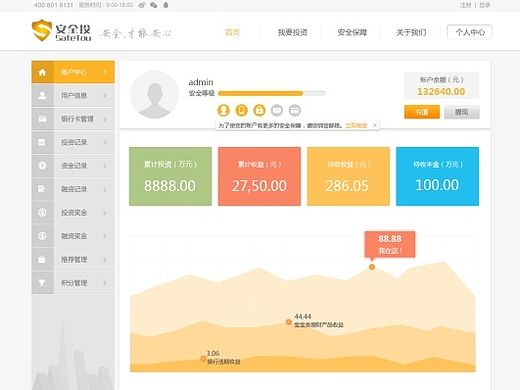Select 银行卡管理 label in the sidebar
The image size is (520, 390).
[x=77, y=119]
